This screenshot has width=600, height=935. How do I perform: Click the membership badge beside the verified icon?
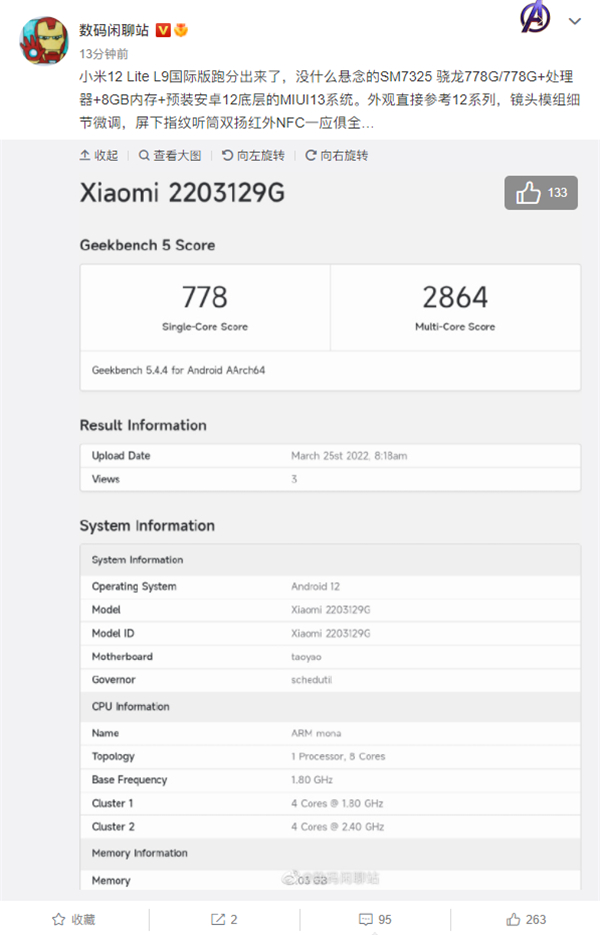(x=181, y=30)
